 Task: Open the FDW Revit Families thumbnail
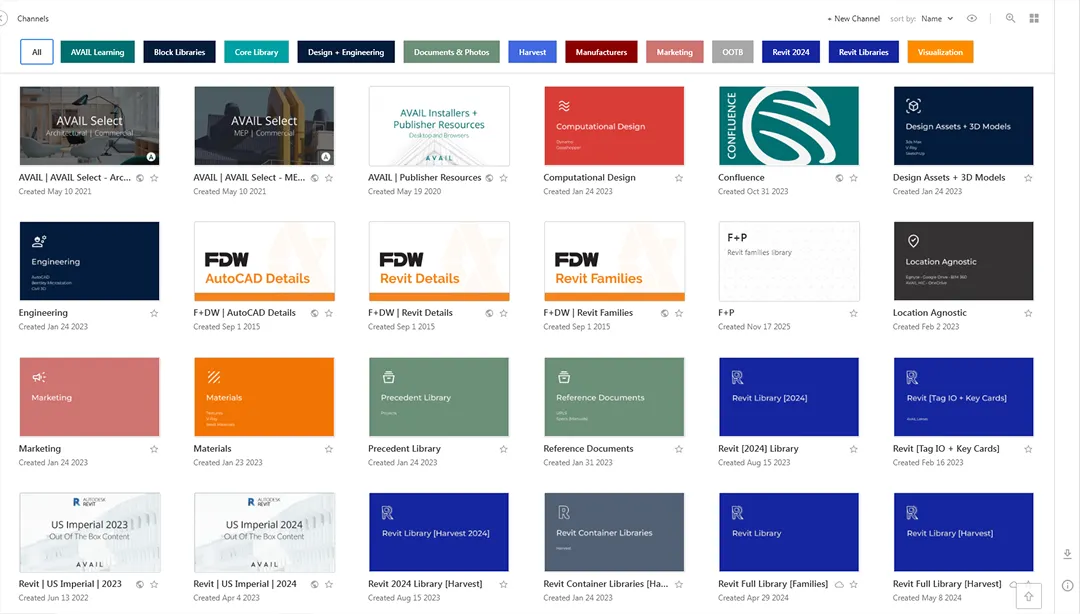pyautogui.click(x=614, y=261)
